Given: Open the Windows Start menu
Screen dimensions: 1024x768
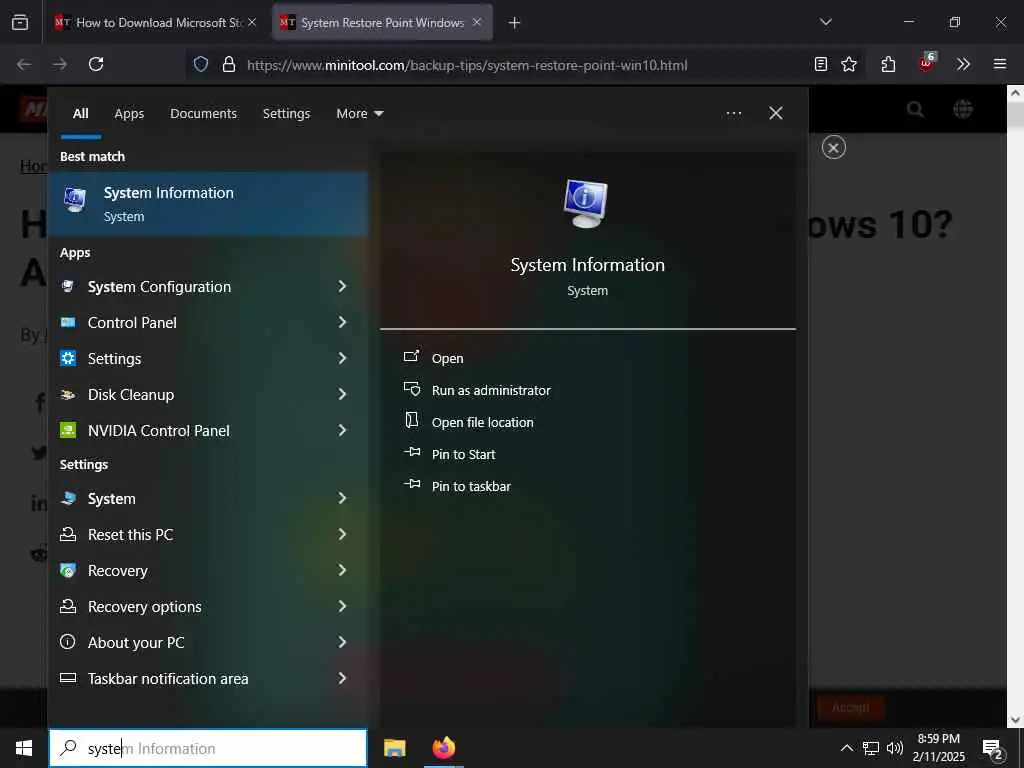Looking at the screenshot, I should tap(24, 748).
